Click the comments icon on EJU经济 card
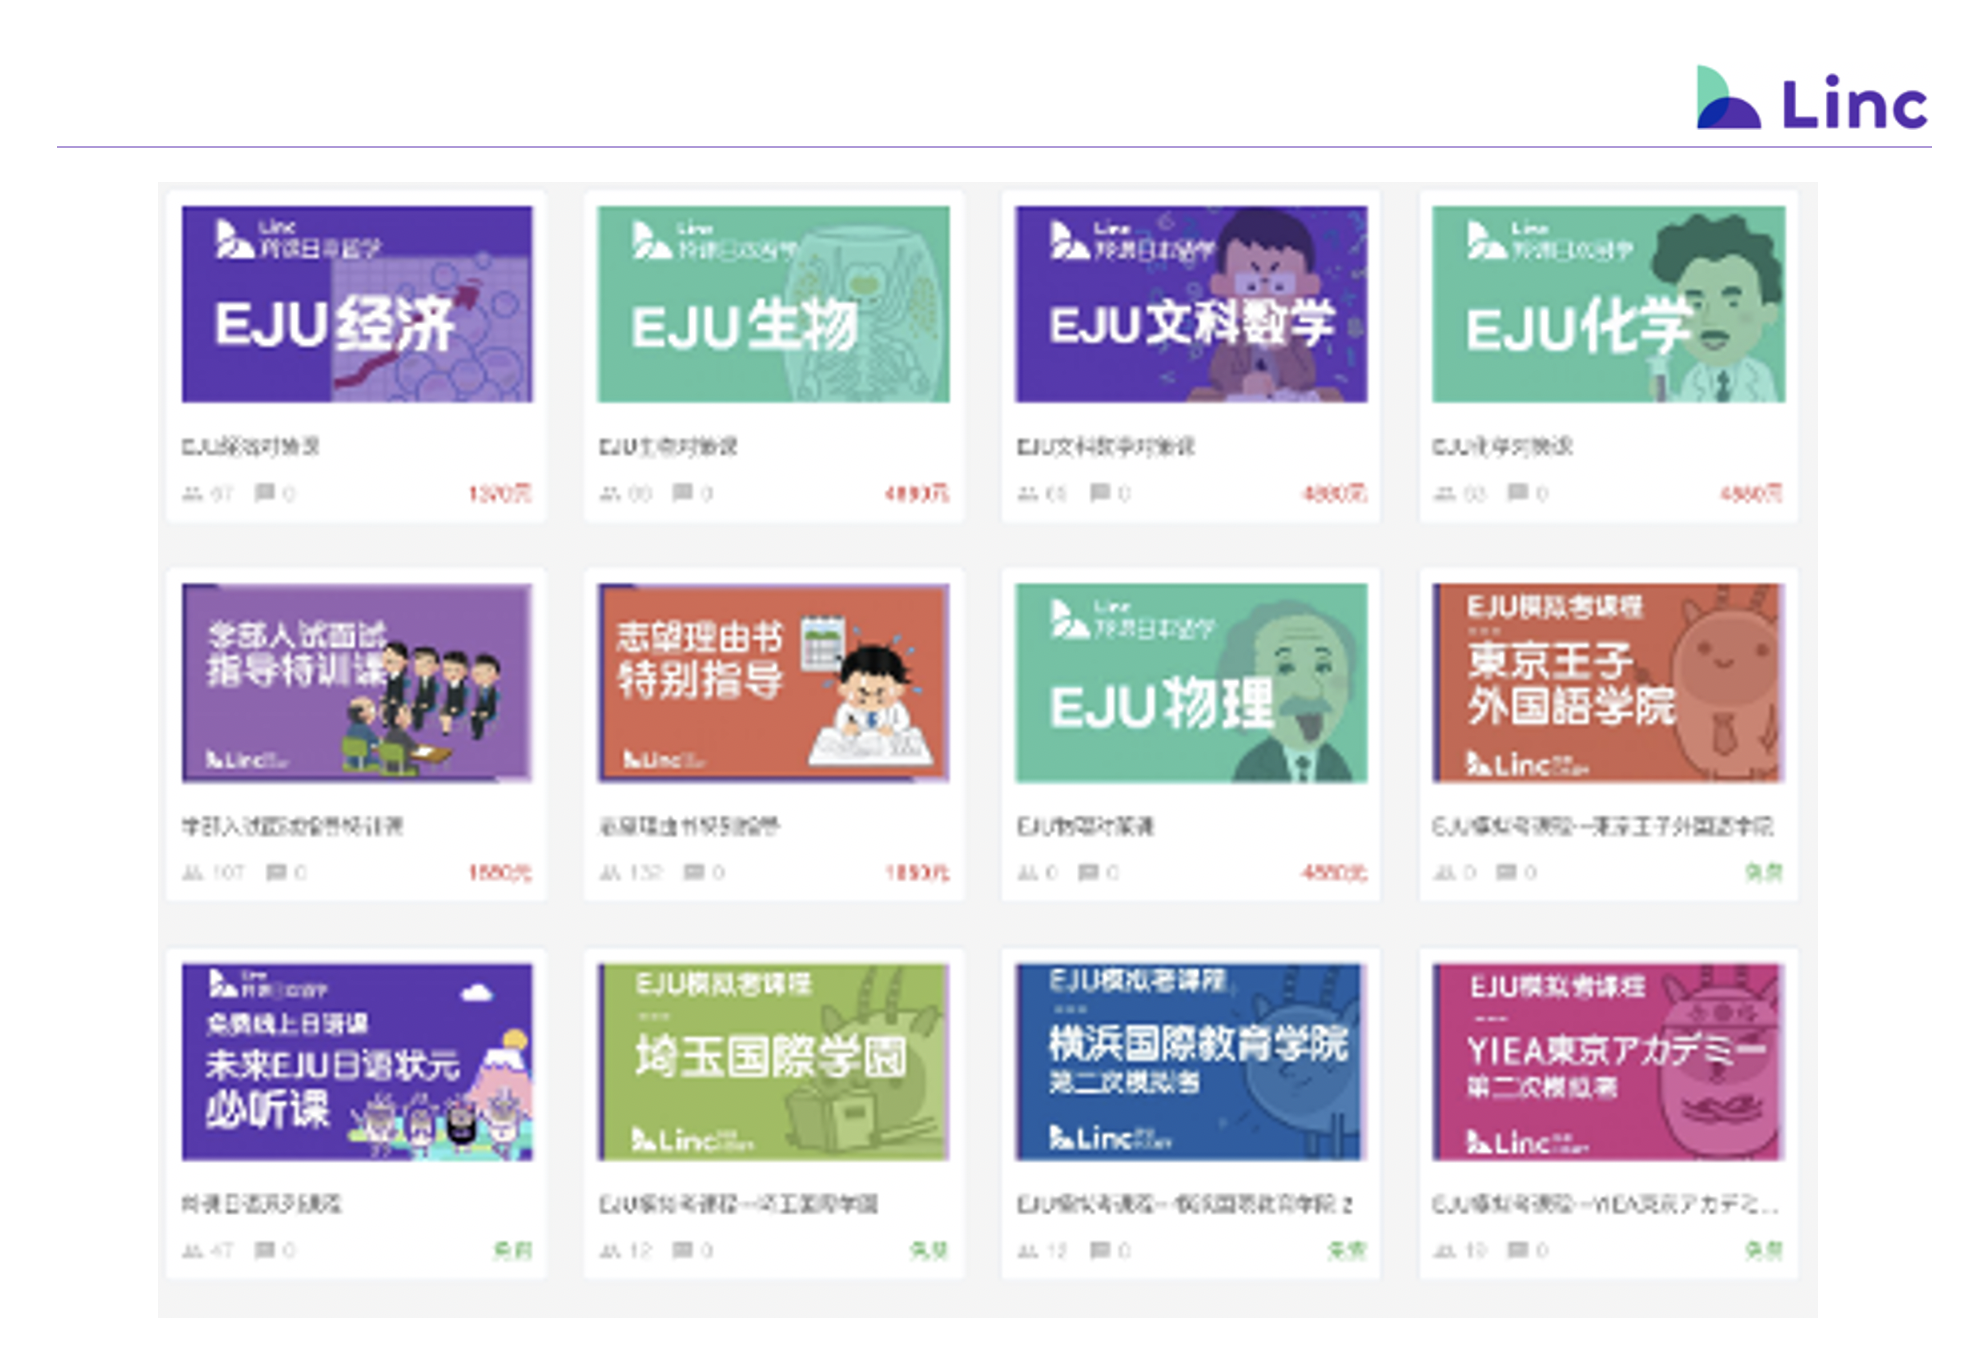The height and width of the screenshot is (1364, 1982). point(264,492)
